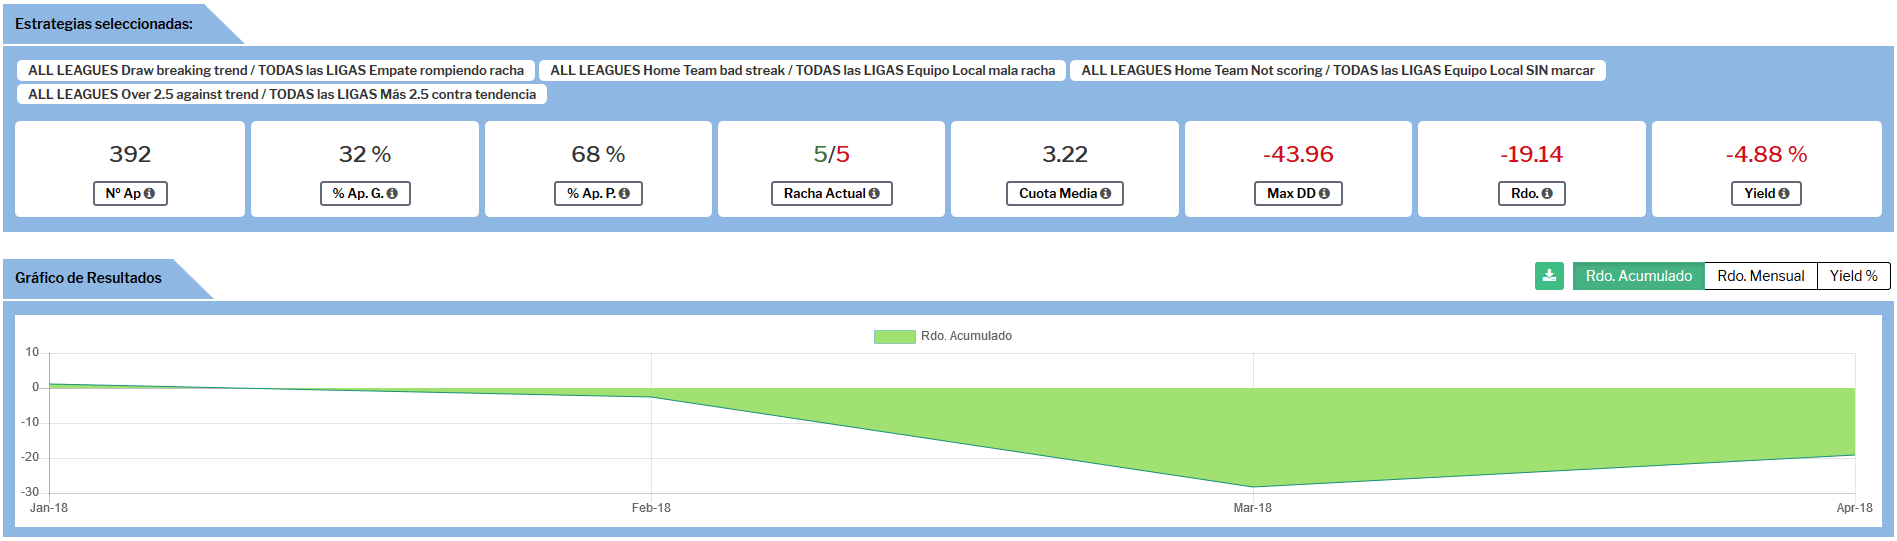Image resolution: width=1897 pixels, height=541 pixels.
Task: Click the Mar-18 axis label
Action: 1252,508
